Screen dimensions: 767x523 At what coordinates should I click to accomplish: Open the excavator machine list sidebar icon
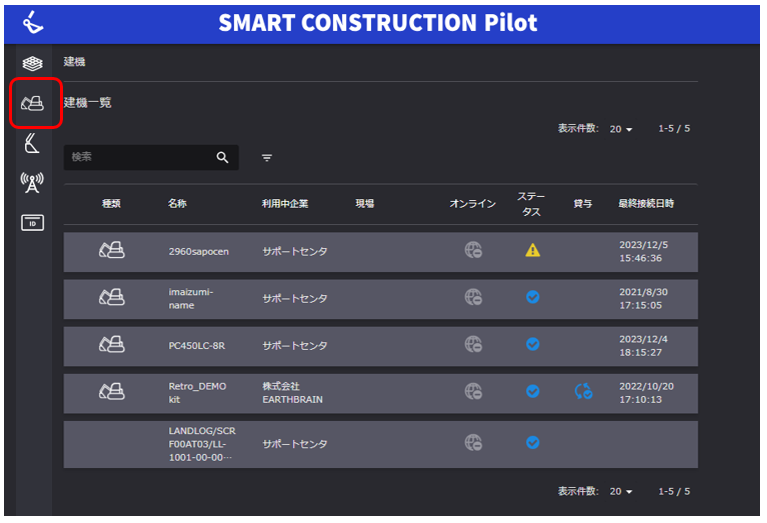pos(32,103)
